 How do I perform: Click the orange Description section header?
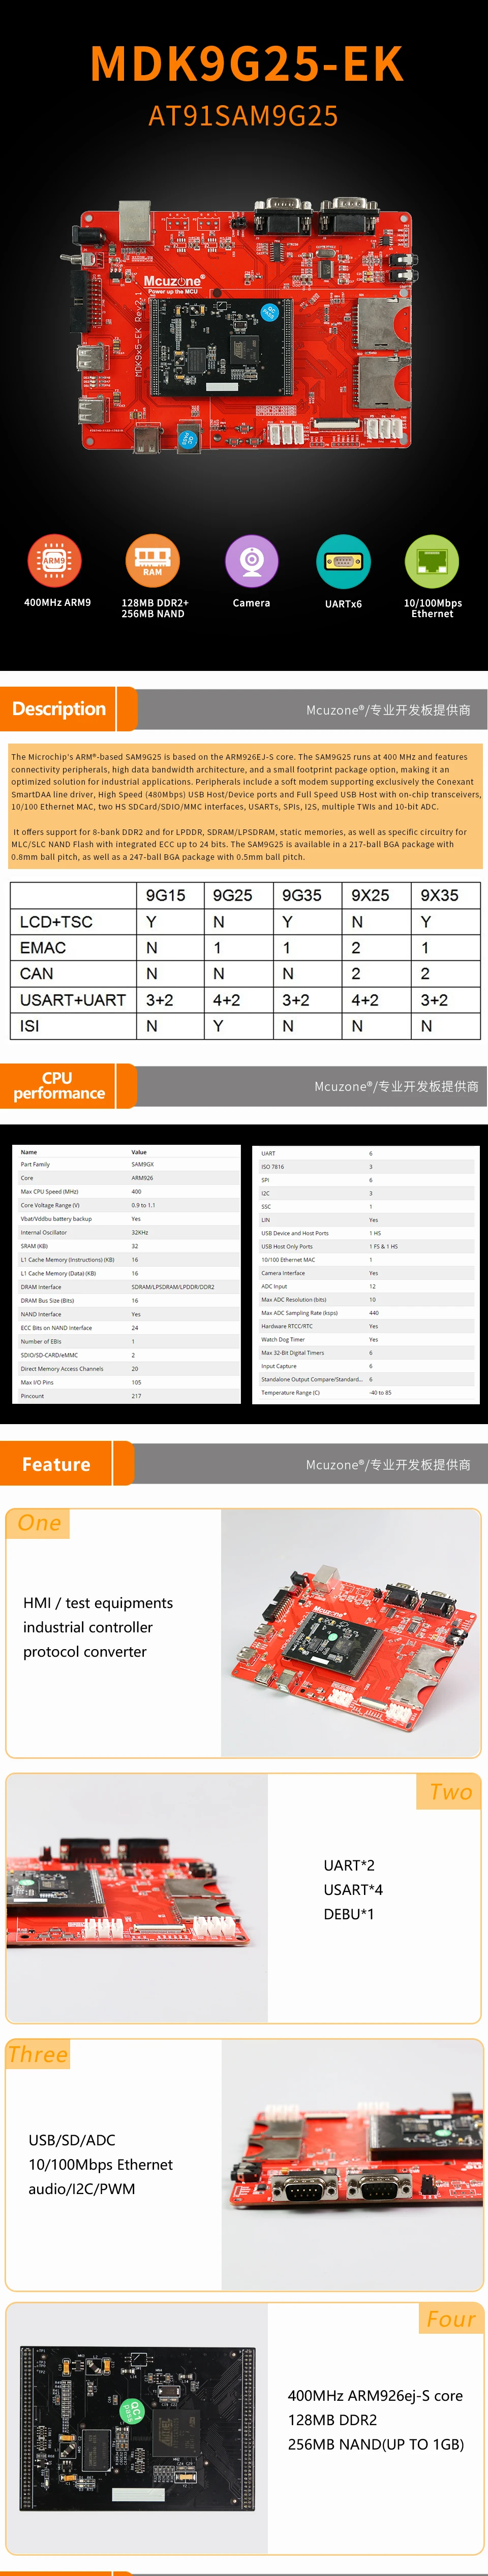pyautogui.click(x=59, y=709)
